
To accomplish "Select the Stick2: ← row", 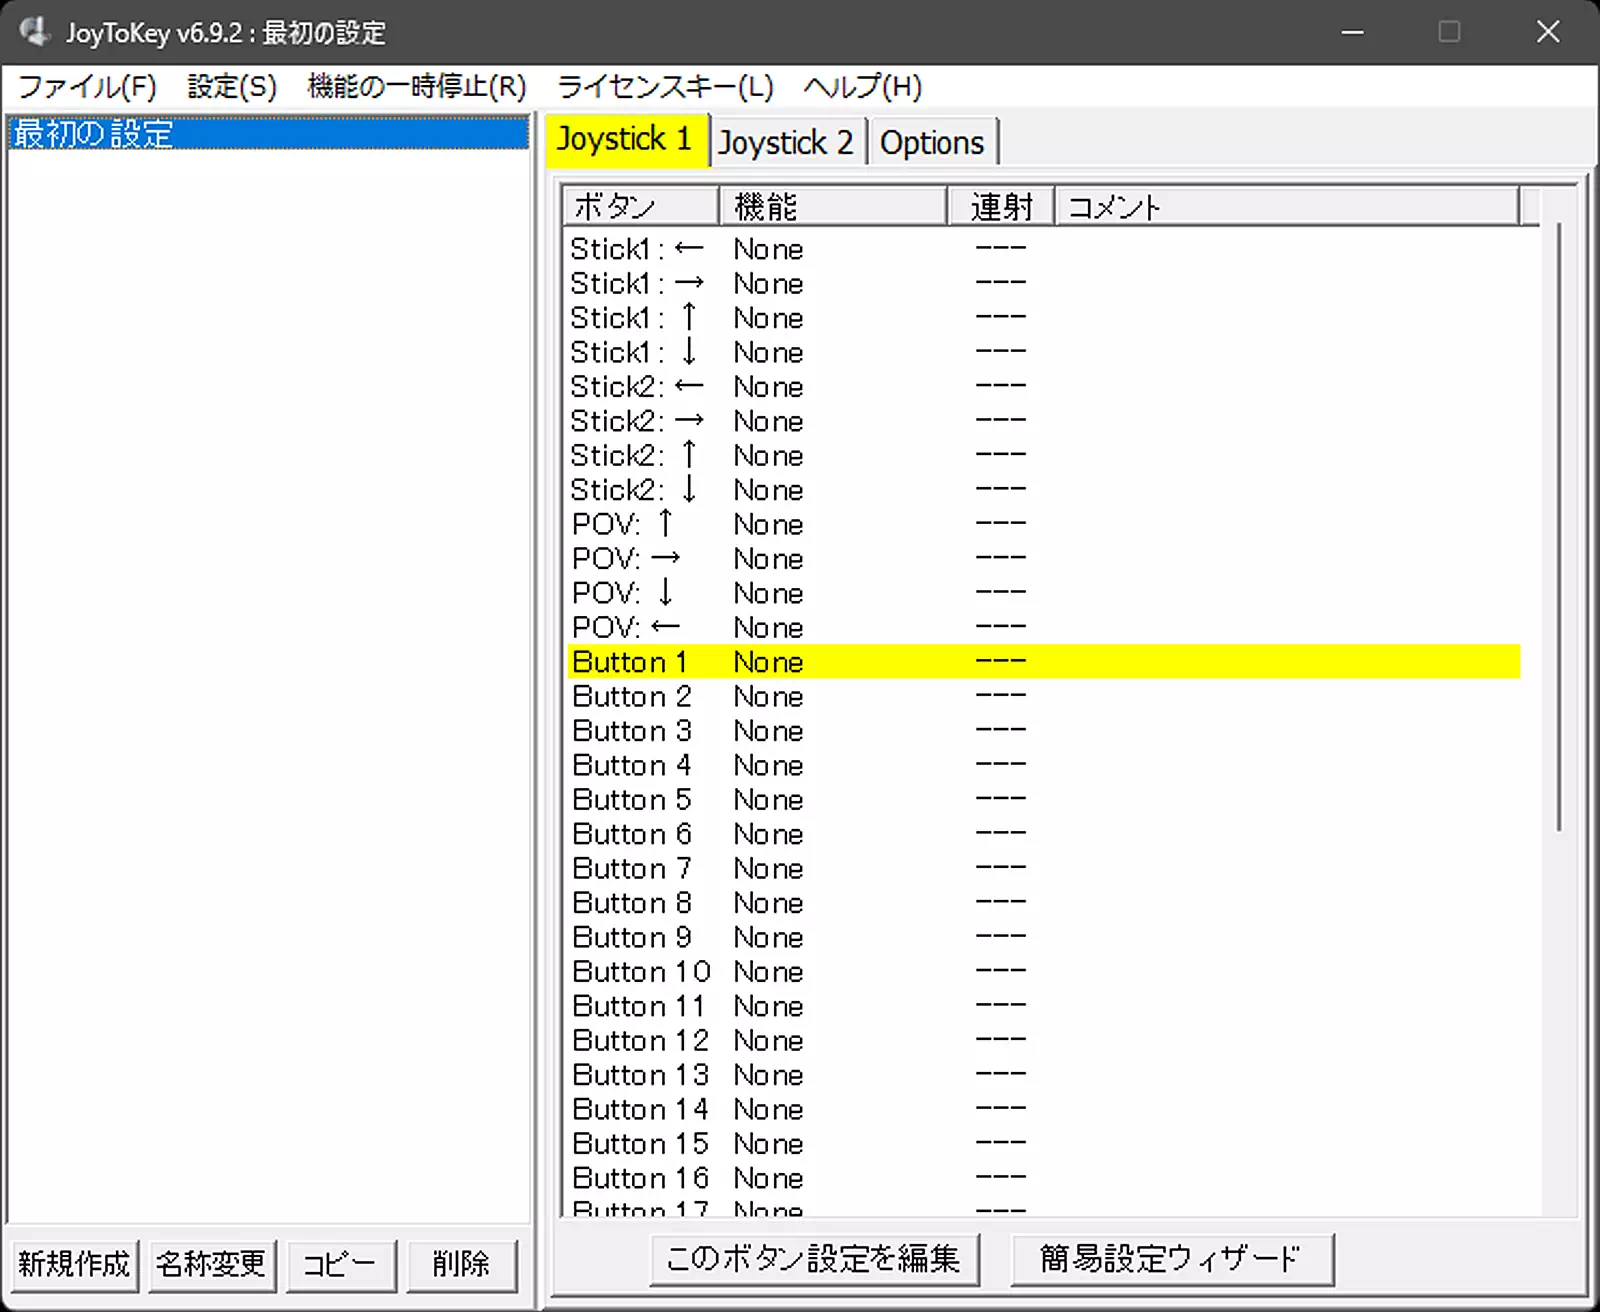I will (x=1044, y=387).
